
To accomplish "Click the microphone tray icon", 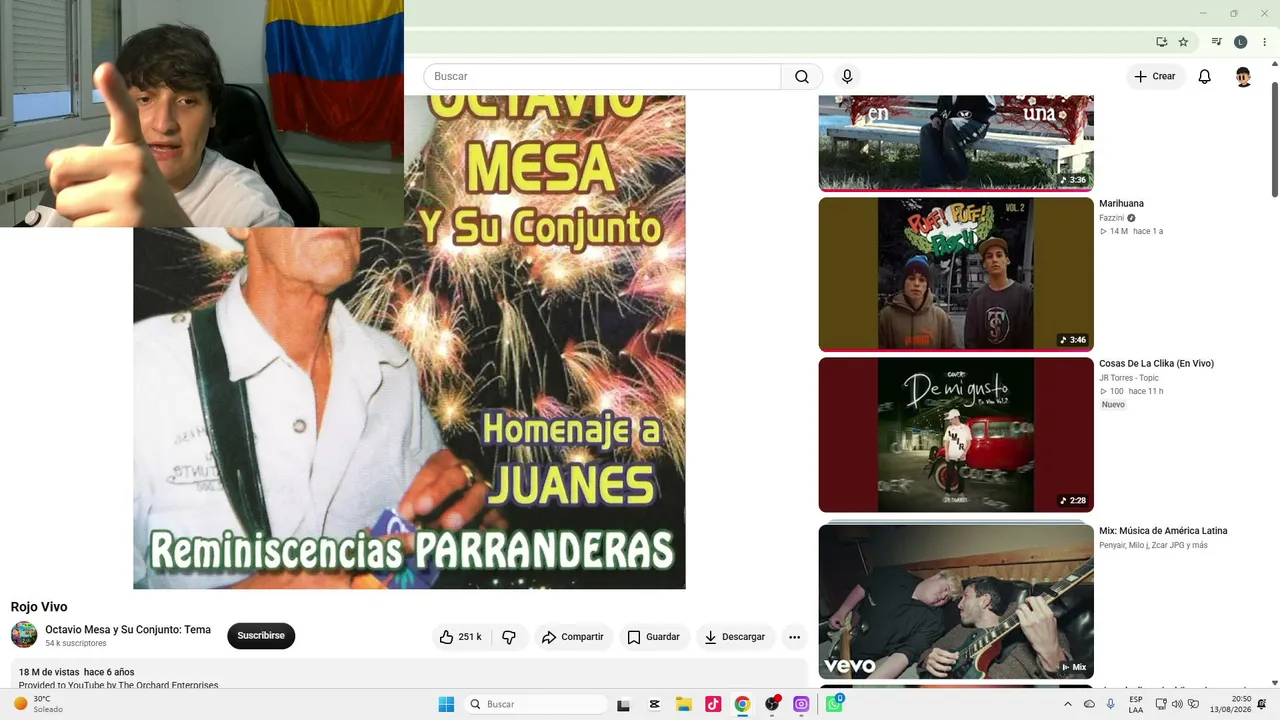I will (1111, 704).
